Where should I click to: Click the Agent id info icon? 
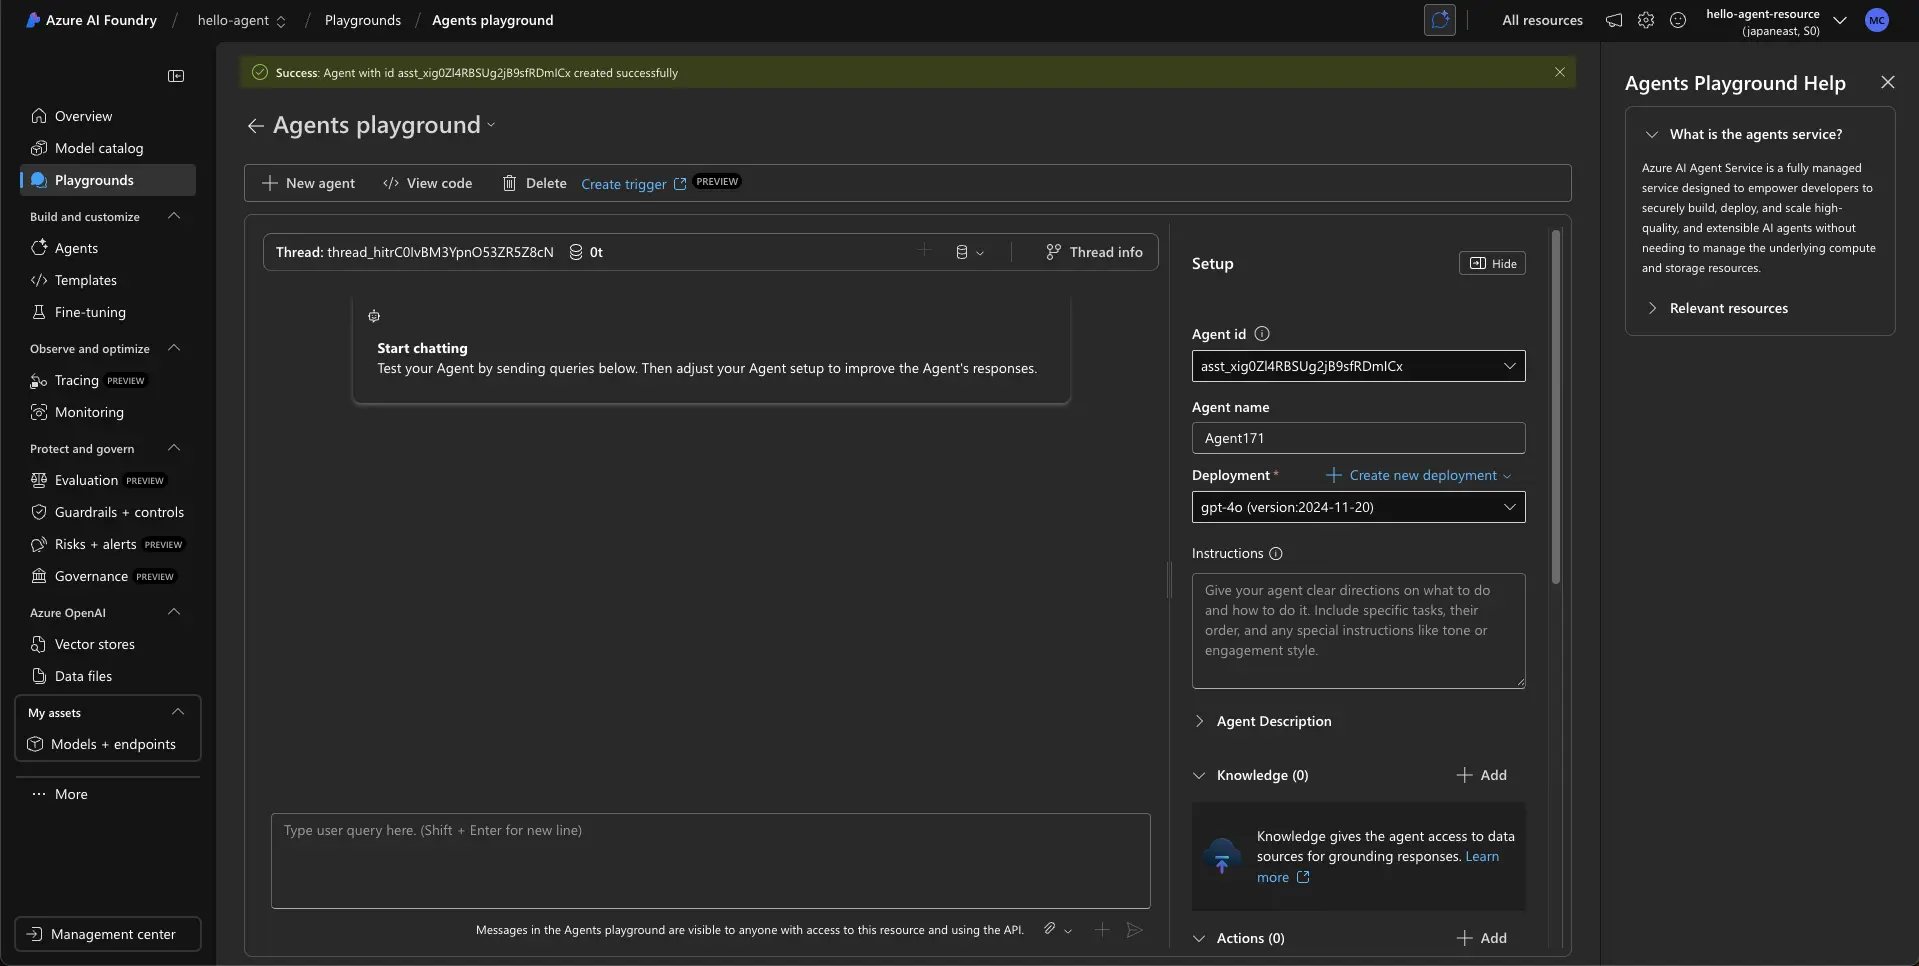pos(1262,334)
